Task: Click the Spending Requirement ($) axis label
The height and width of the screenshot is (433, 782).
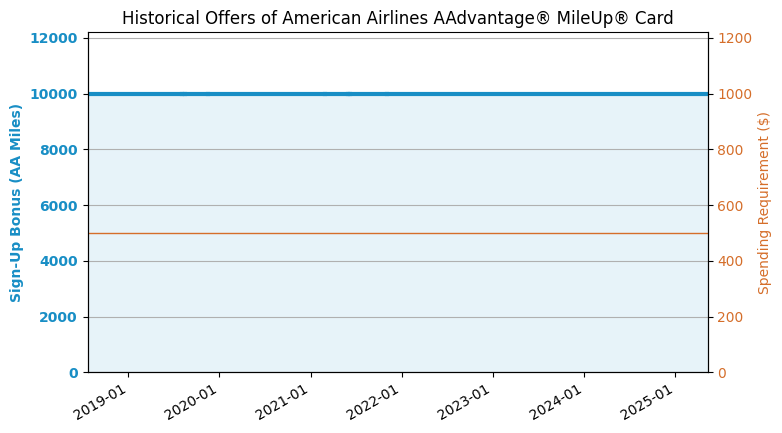Action: 764,203
